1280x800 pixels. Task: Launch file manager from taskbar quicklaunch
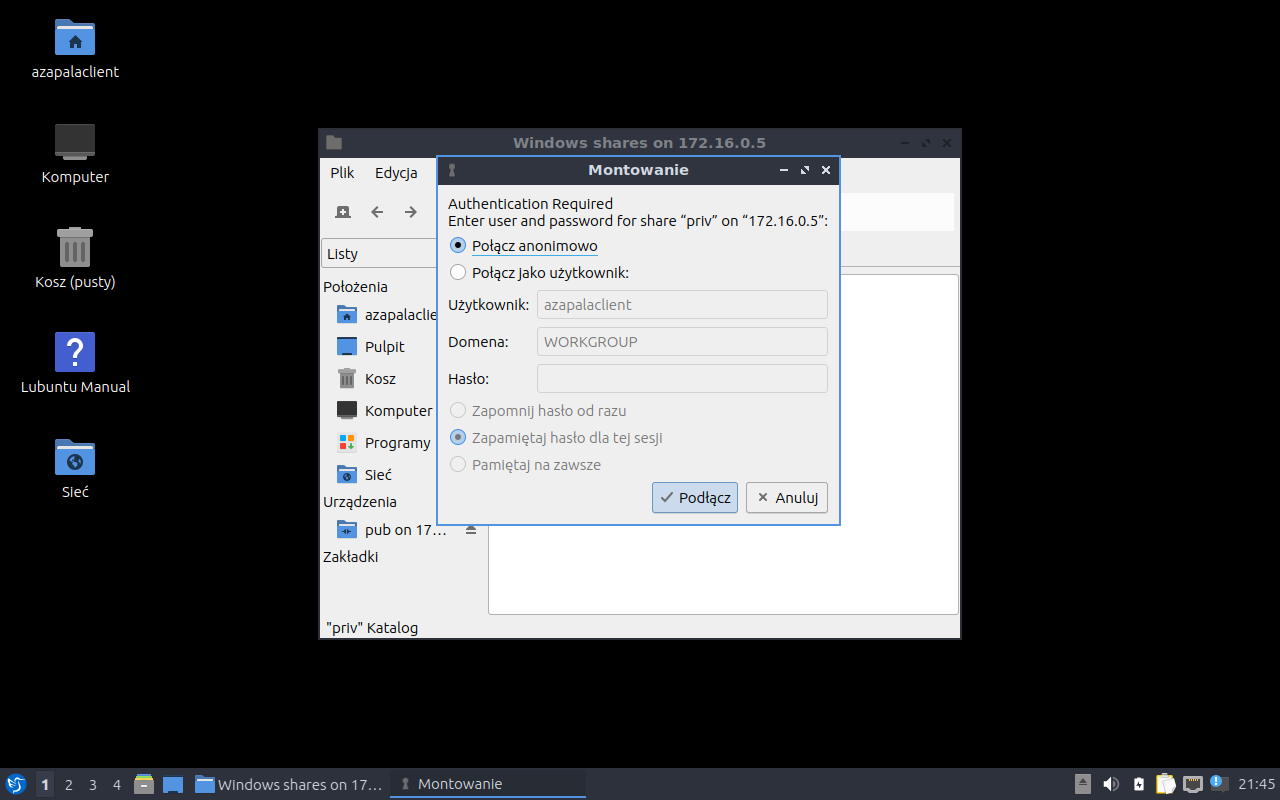tap(144, 784)
